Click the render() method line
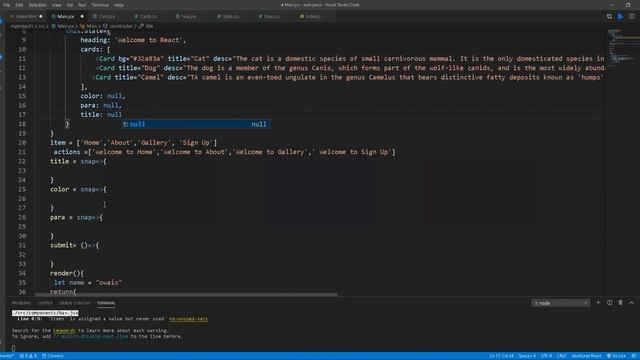This screenshot has width=640, height=360. (x=67, y=273)
